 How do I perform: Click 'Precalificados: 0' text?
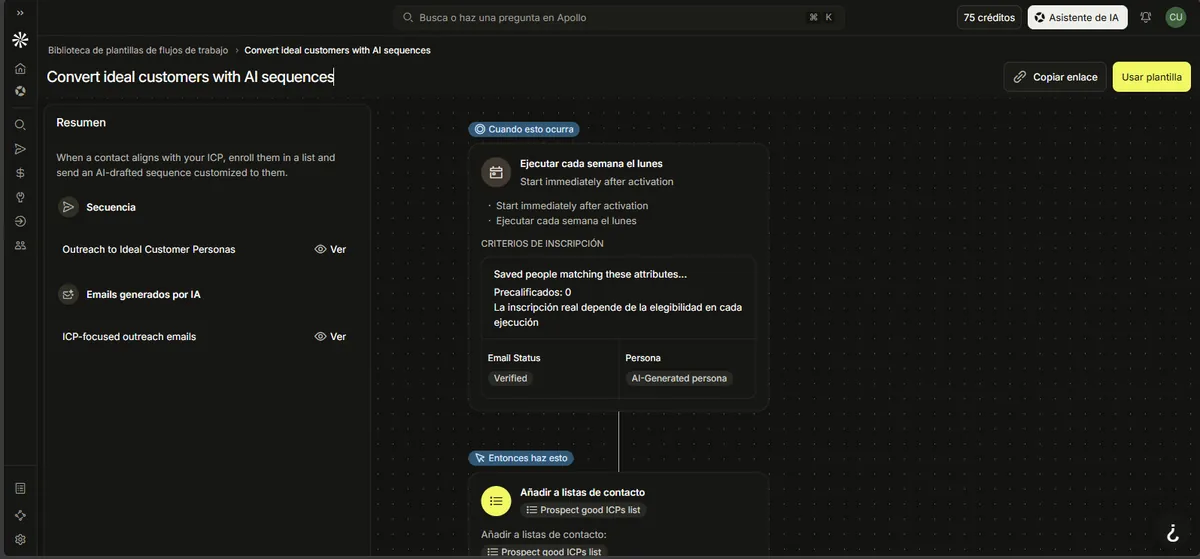533,293
